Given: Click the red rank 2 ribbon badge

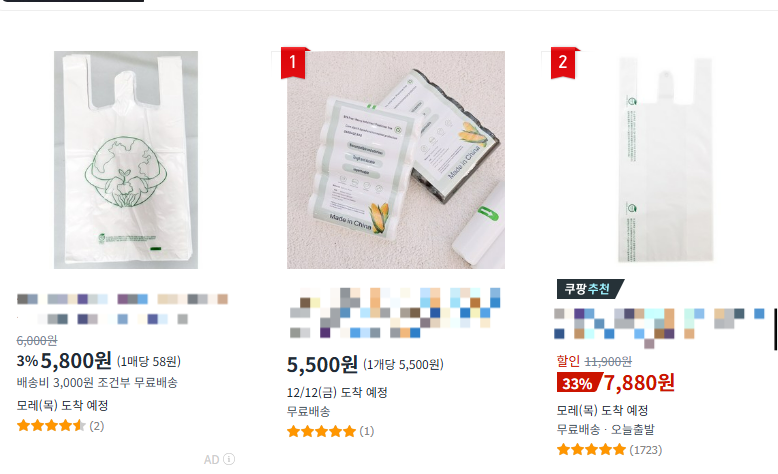Looking at the screenshot, I should pos(563,63).
